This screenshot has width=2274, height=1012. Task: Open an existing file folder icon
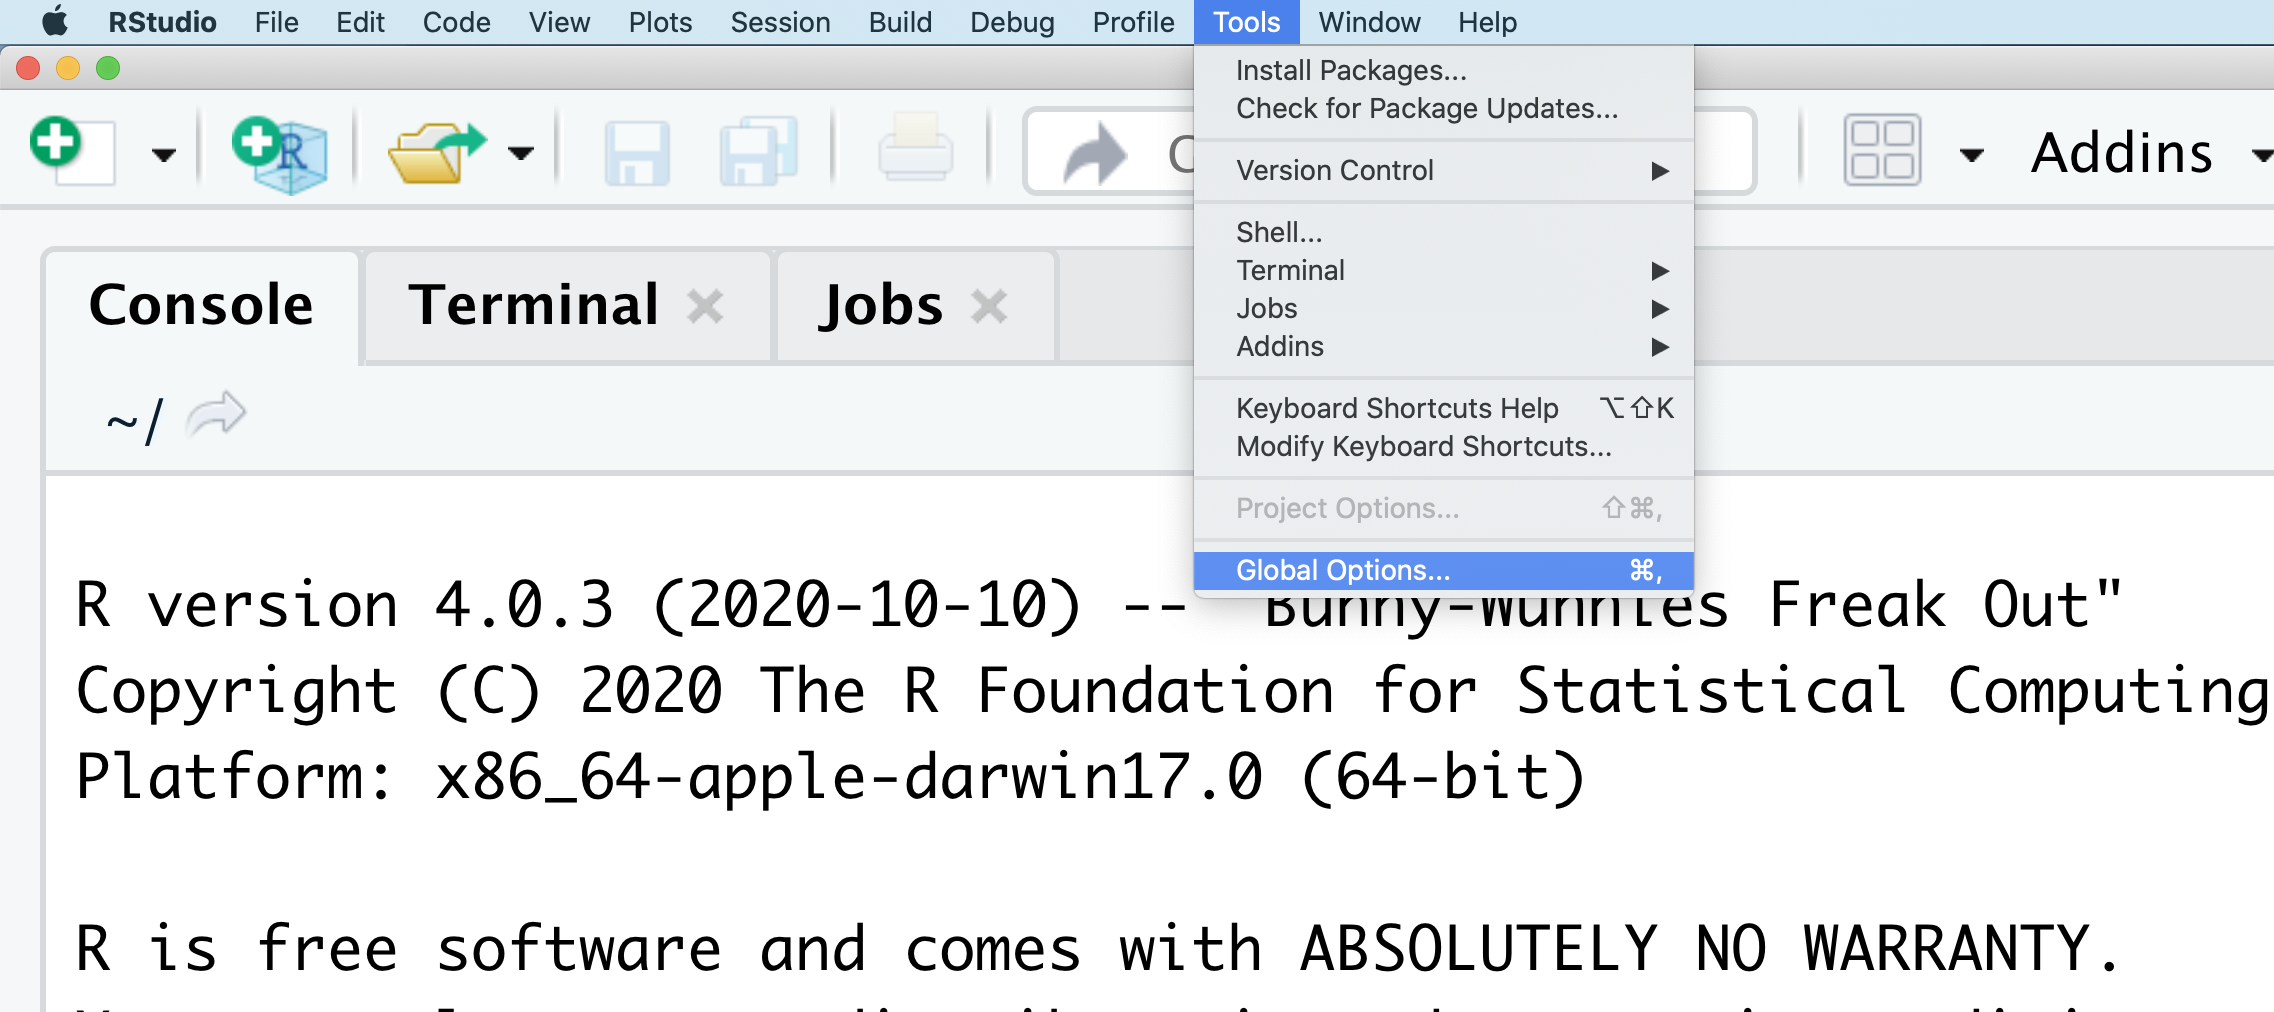tap(435, 153)
